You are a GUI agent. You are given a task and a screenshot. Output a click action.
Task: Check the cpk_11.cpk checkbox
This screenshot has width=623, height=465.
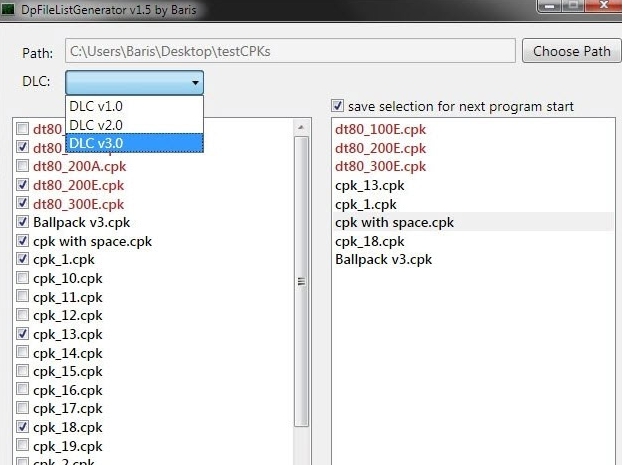point(22,296)
